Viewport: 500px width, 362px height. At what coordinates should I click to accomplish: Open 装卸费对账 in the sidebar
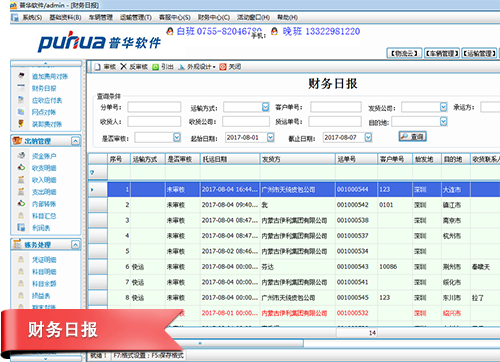(47, 124)
